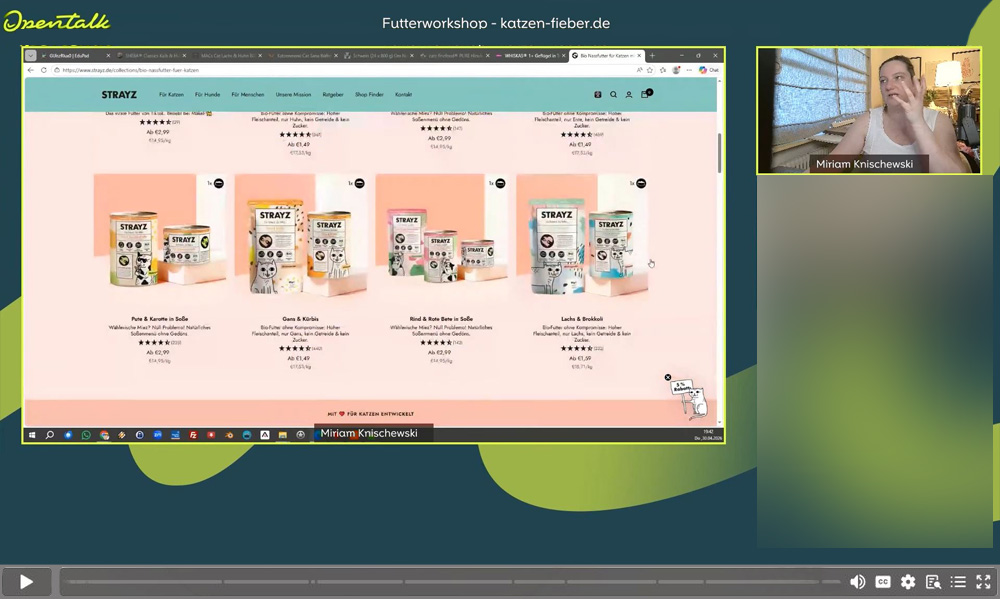The width and height of the screenshot is (1000, 599).
Task: Toggle compare button on Rind & Rote Bete card
Action: coord(501,183)
